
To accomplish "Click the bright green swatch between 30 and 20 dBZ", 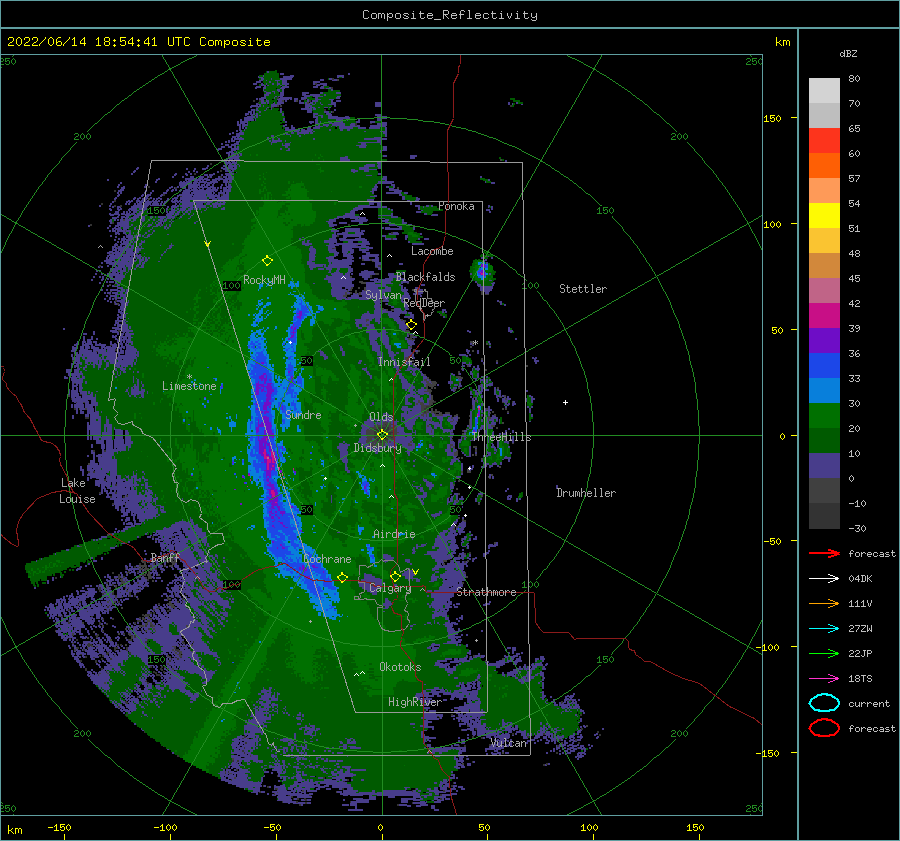I will click(x=824, y=416).
